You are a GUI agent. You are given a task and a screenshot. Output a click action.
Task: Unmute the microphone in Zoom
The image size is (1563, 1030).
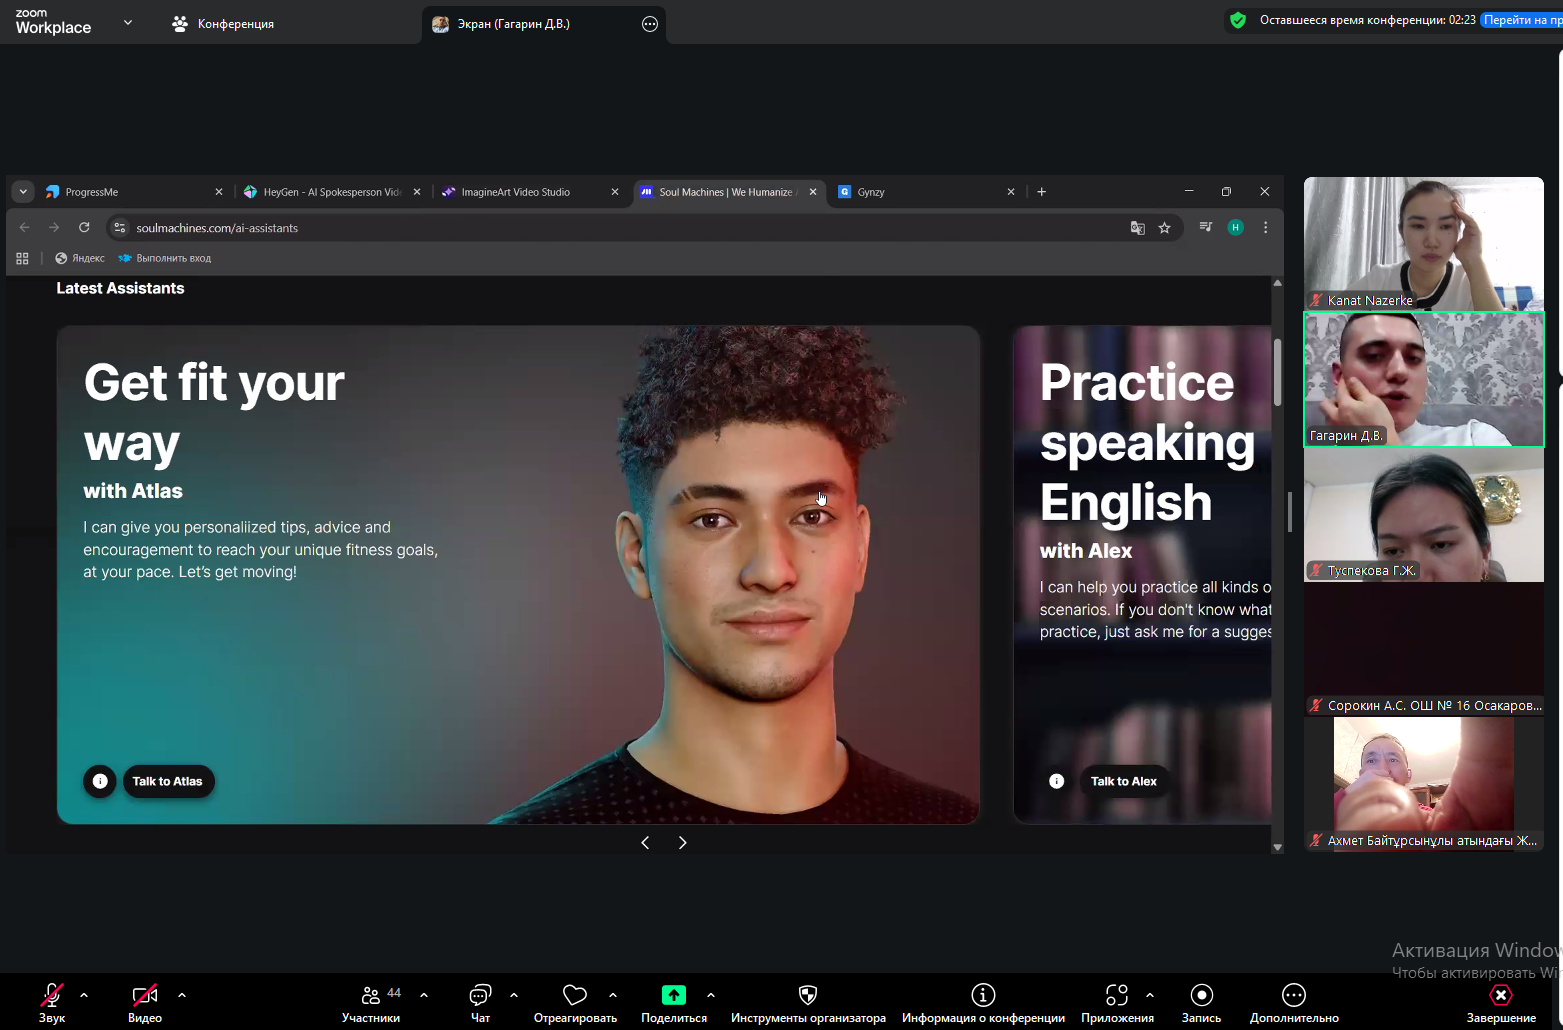(x=51, y=995)
